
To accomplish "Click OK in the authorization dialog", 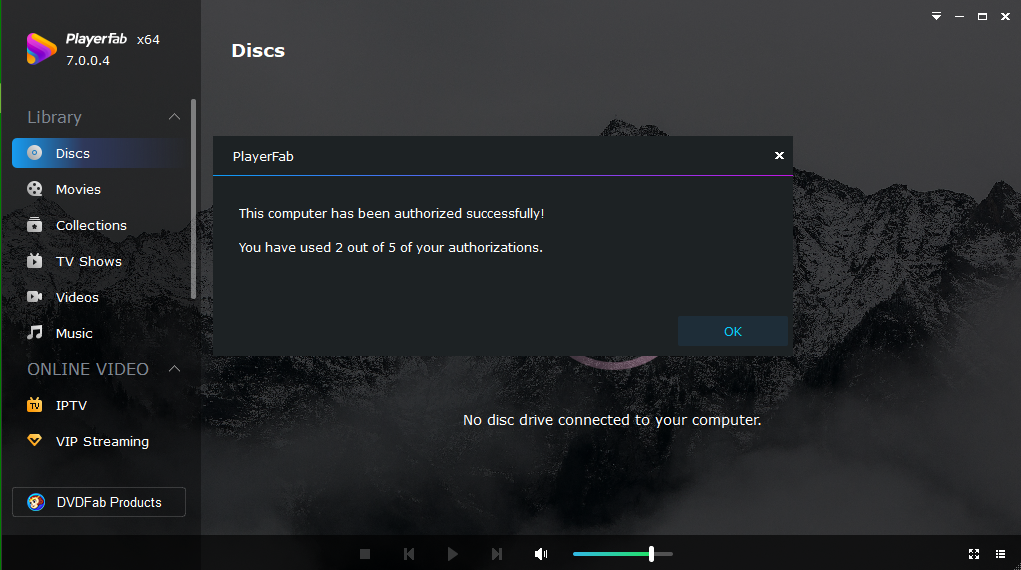I will coord(733,332).
